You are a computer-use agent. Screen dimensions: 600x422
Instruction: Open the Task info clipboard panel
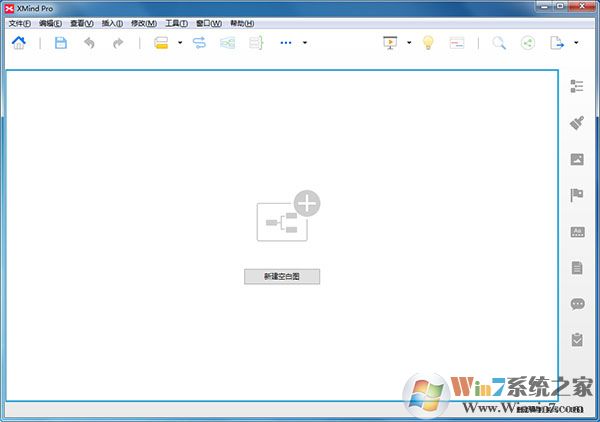click(577, 339)
